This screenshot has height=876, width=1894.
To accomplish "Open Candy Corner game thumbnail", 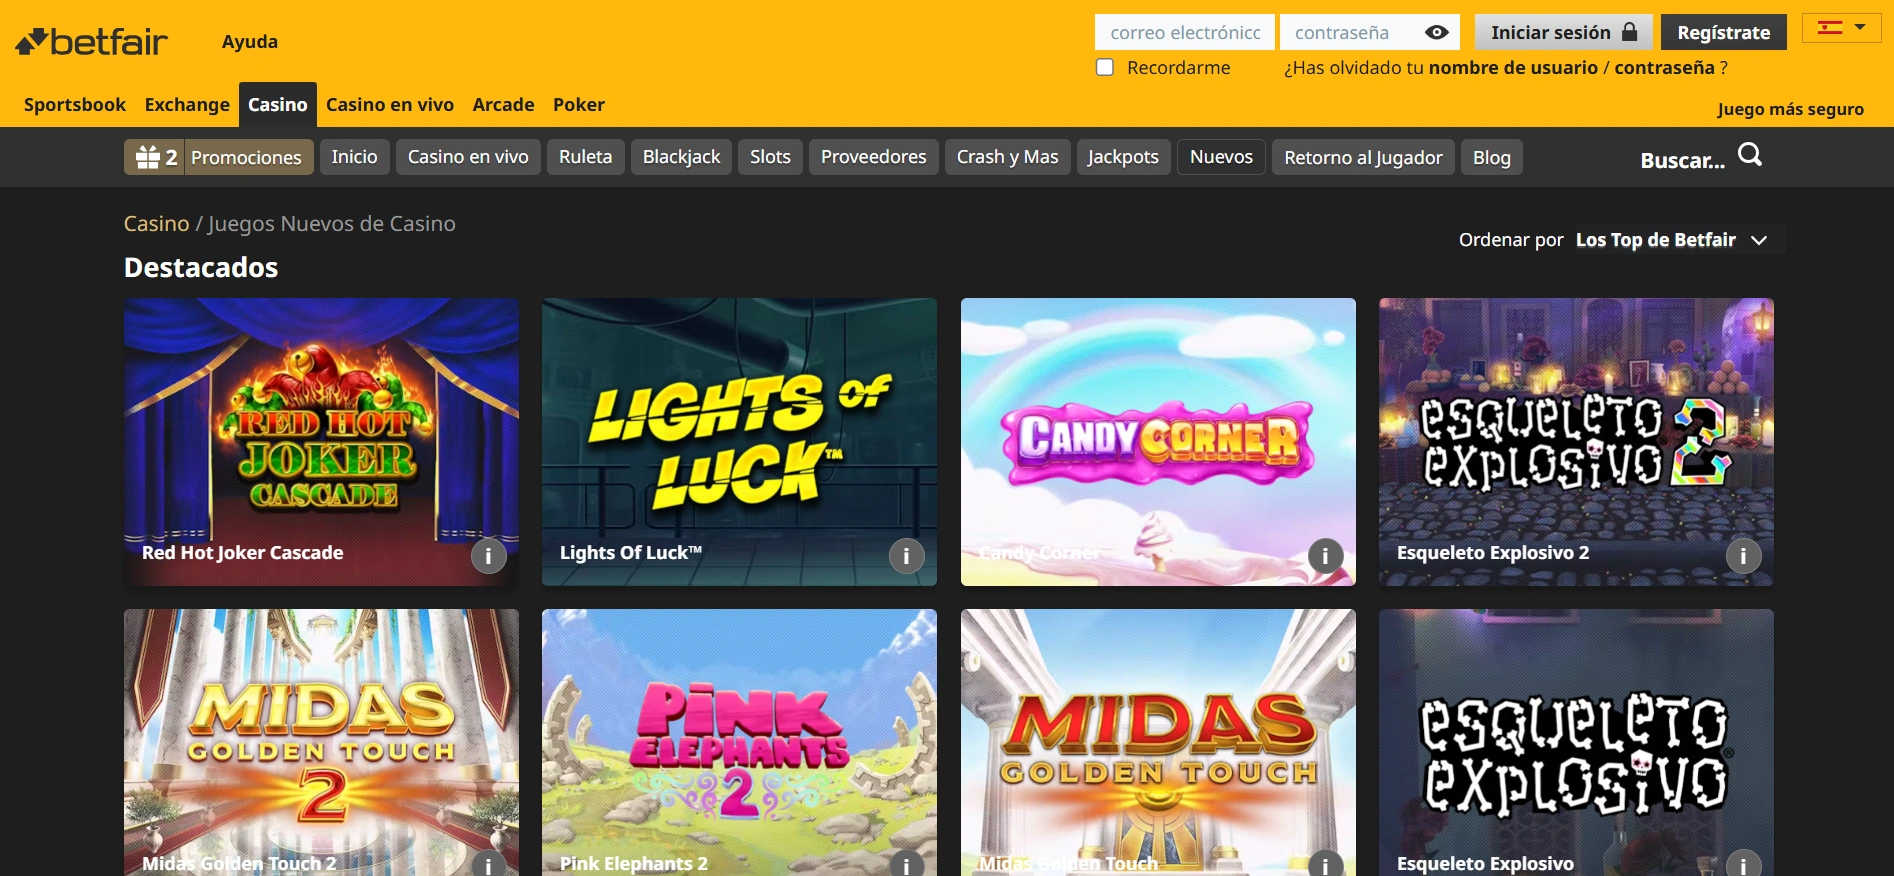I will point(1158,442).
